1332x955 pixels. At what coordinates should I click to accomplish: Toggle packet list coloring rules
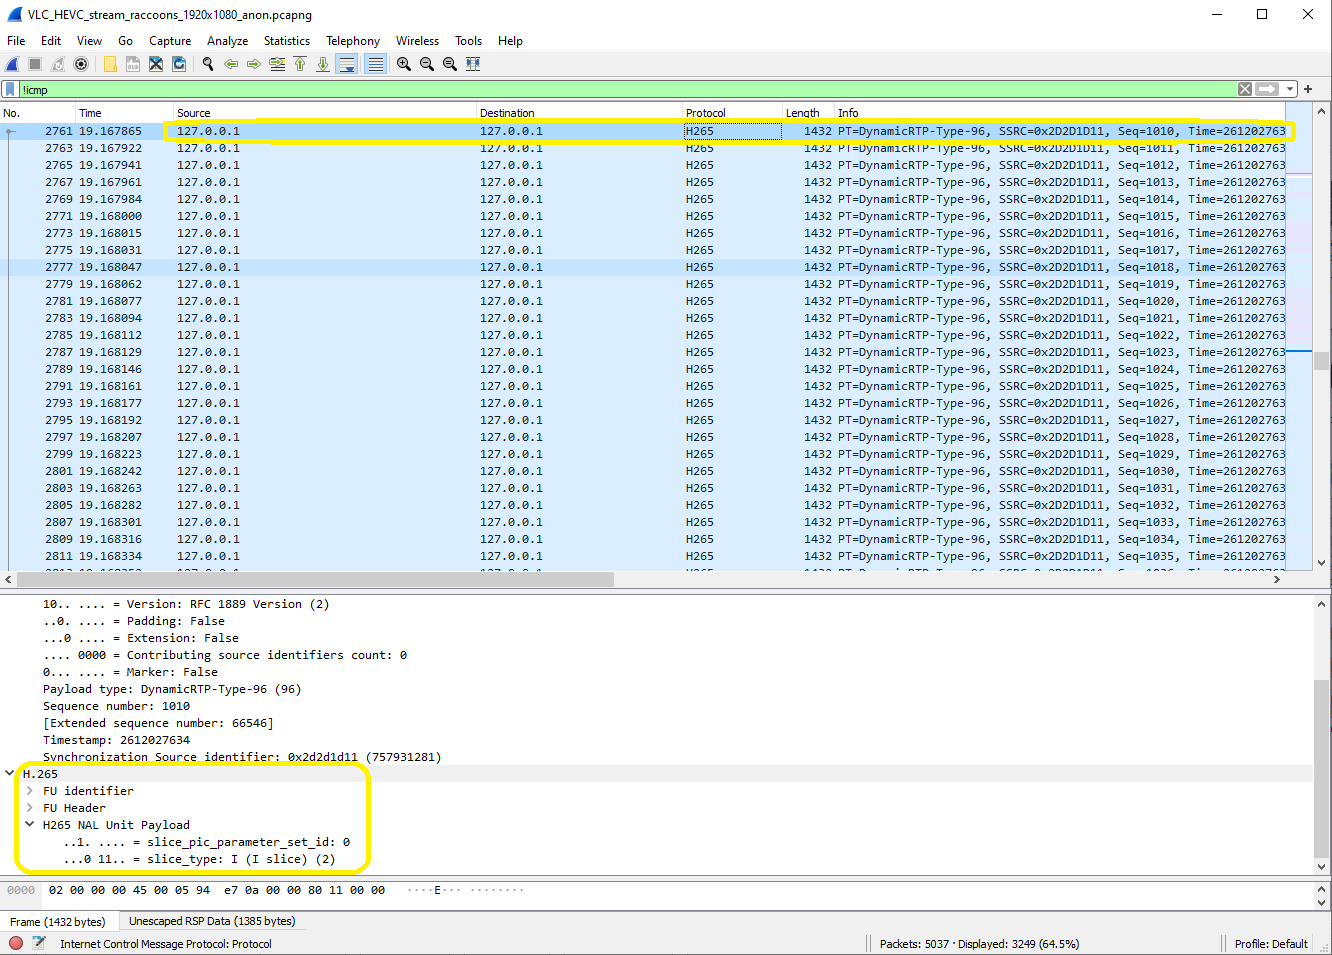375,64
